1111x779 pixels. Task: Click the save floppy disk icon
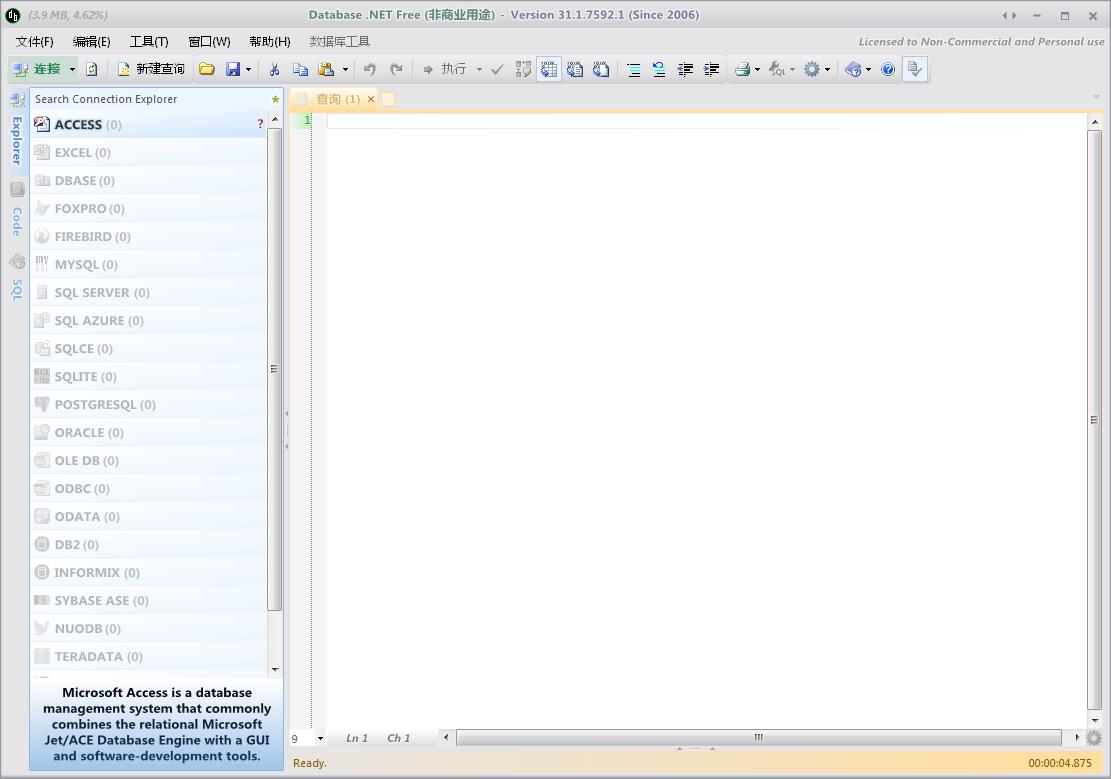[232, 69]
